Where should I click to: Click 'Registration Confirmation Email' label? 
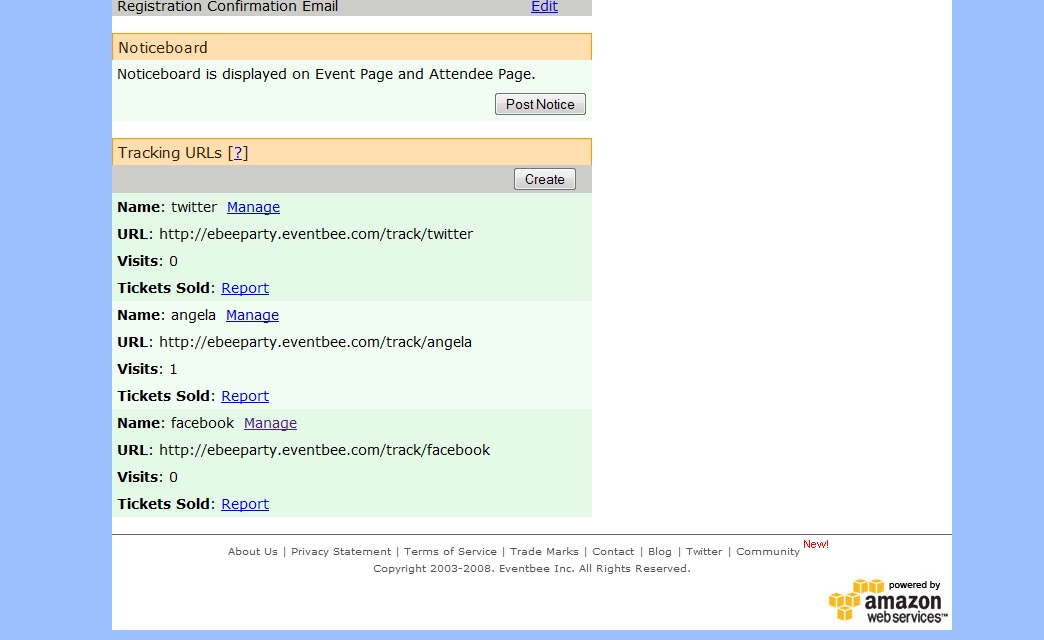tap(228, 7)
